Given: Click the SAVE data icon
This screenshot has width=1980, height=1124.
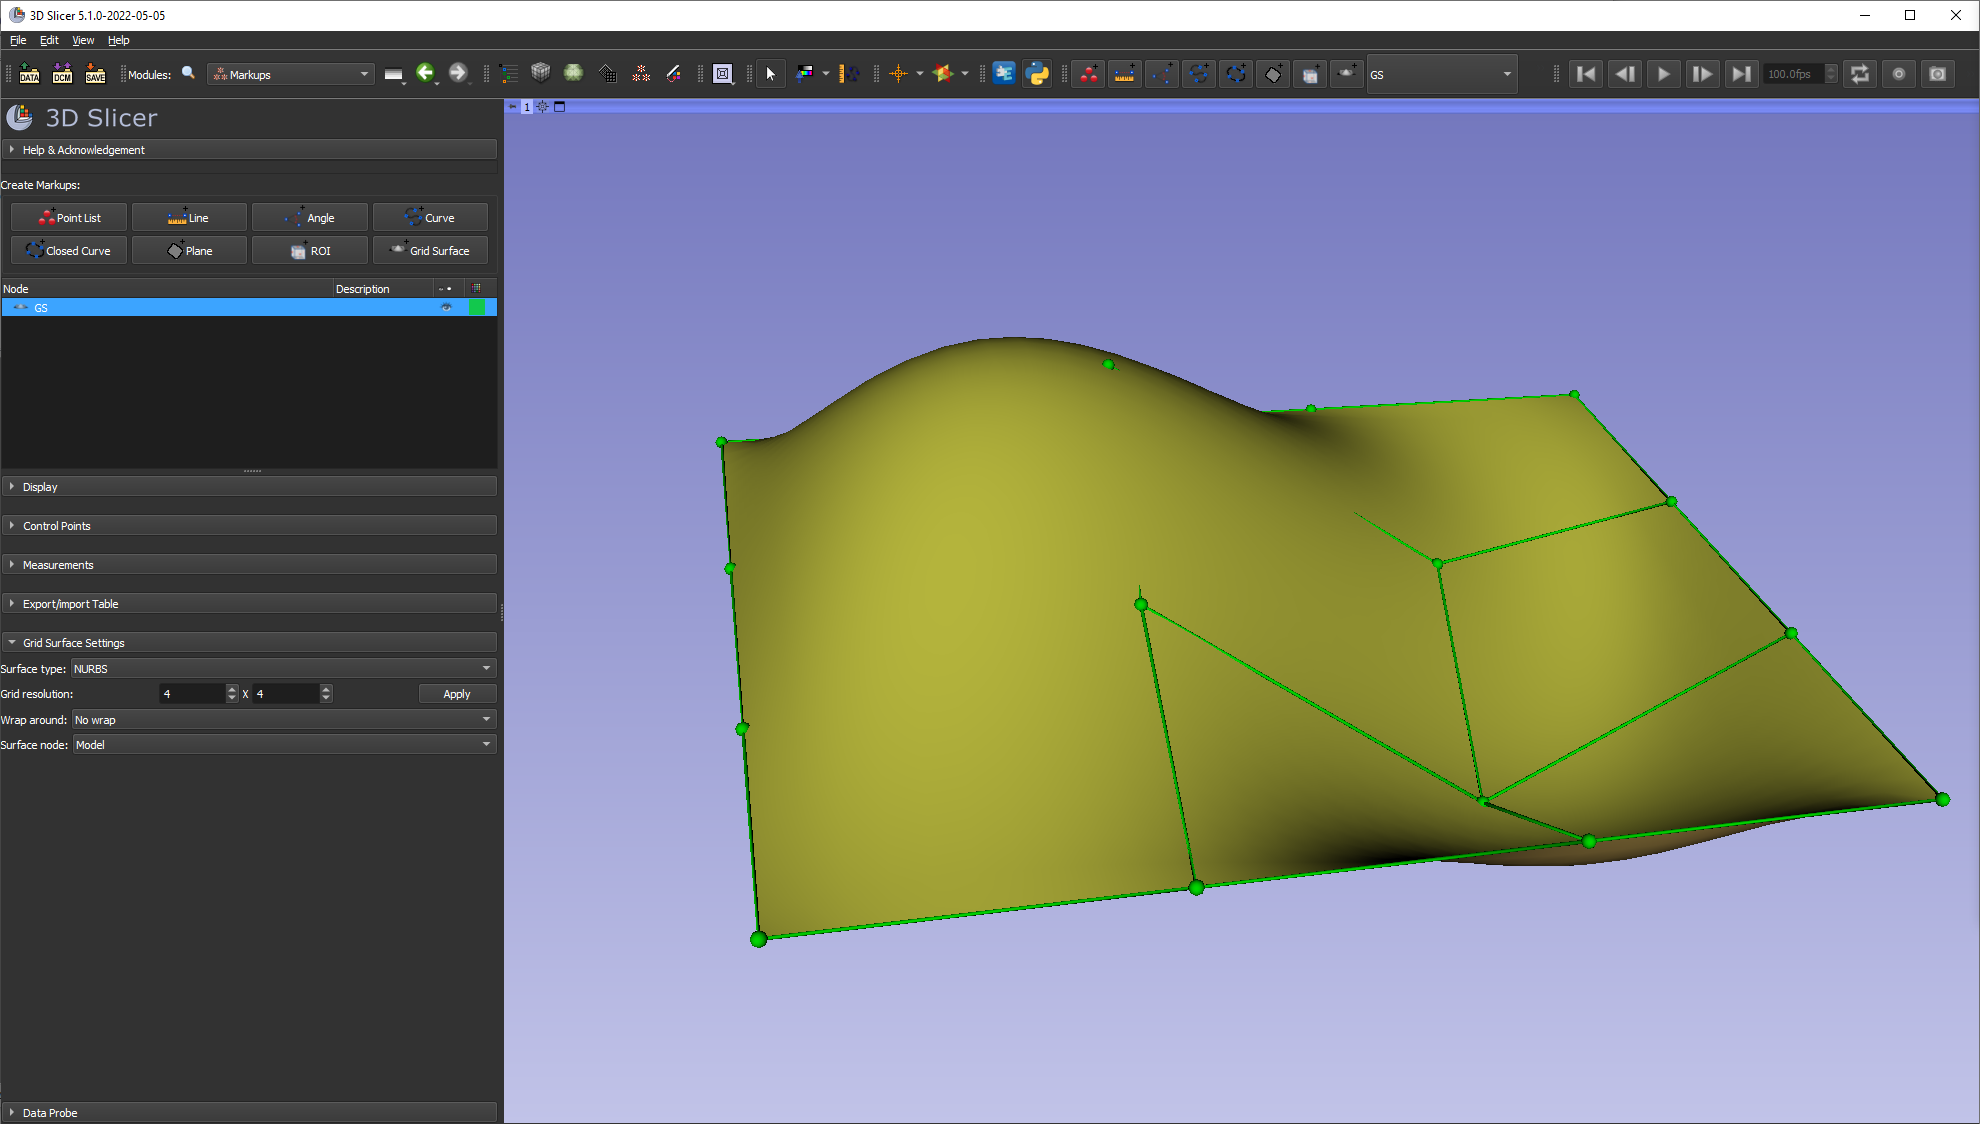Looking at the screenshot, I should click(95, 74).
